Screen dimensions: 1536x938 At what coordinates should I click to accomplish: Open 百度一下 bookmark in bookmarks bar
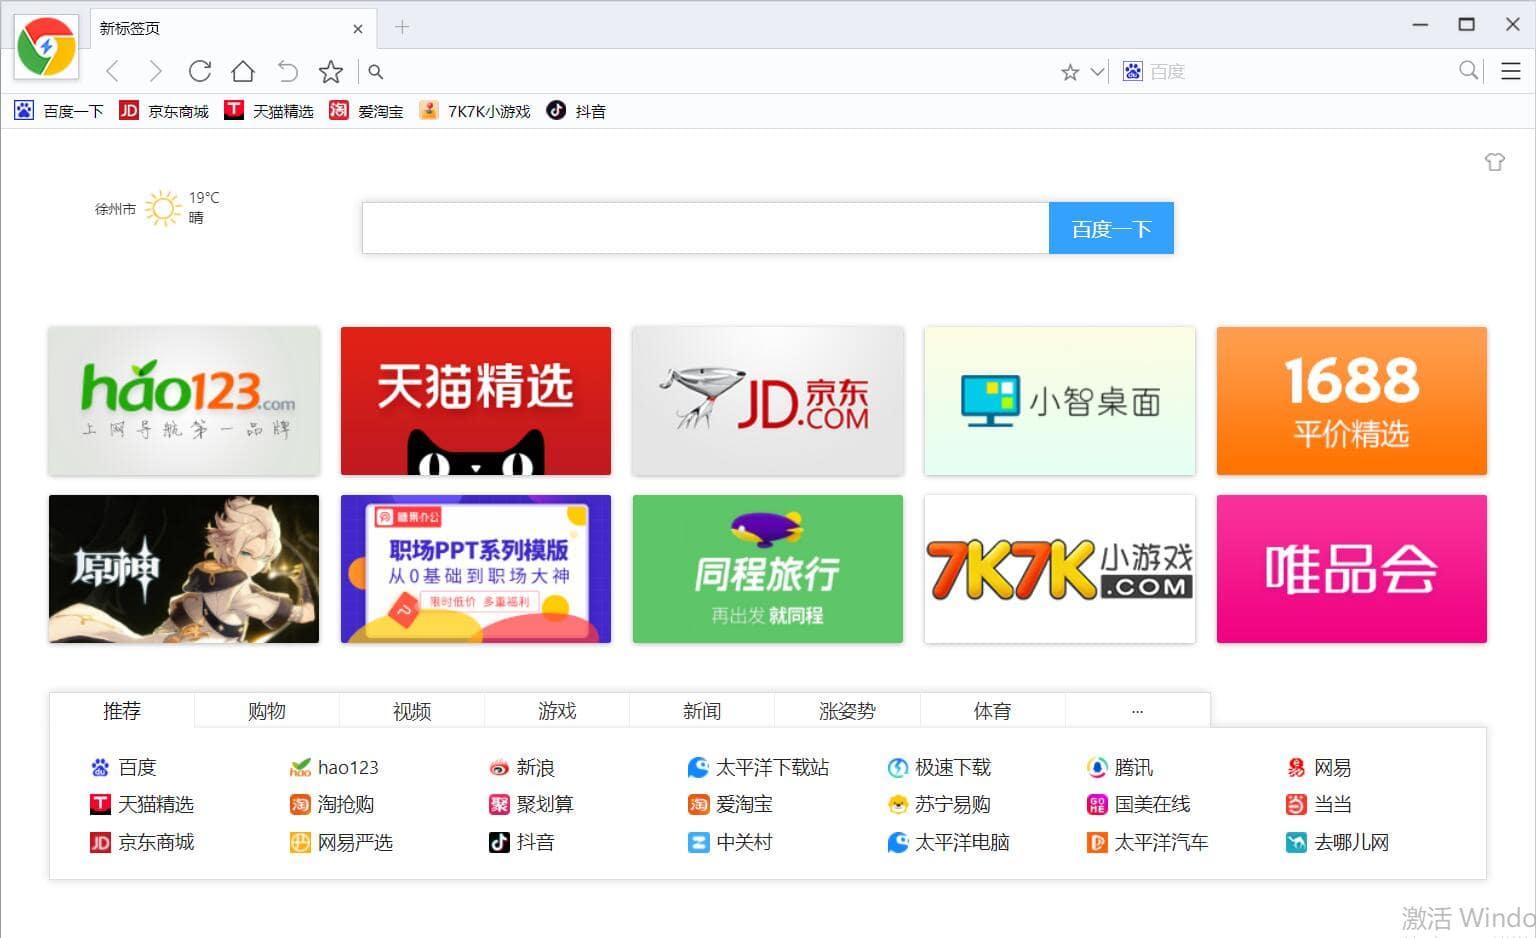pyautogui.click(x=59, y=111)
